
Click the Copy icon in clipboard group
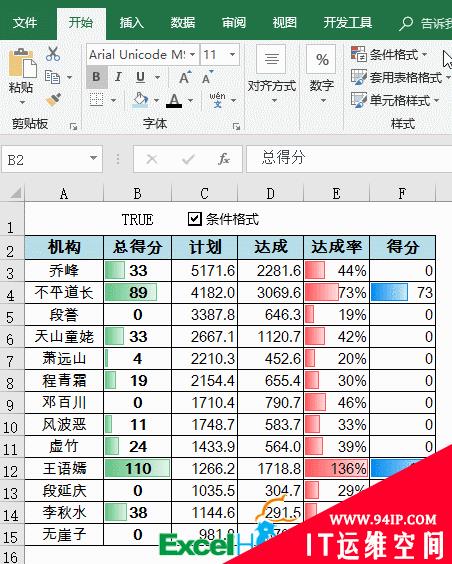coord(52,77)
